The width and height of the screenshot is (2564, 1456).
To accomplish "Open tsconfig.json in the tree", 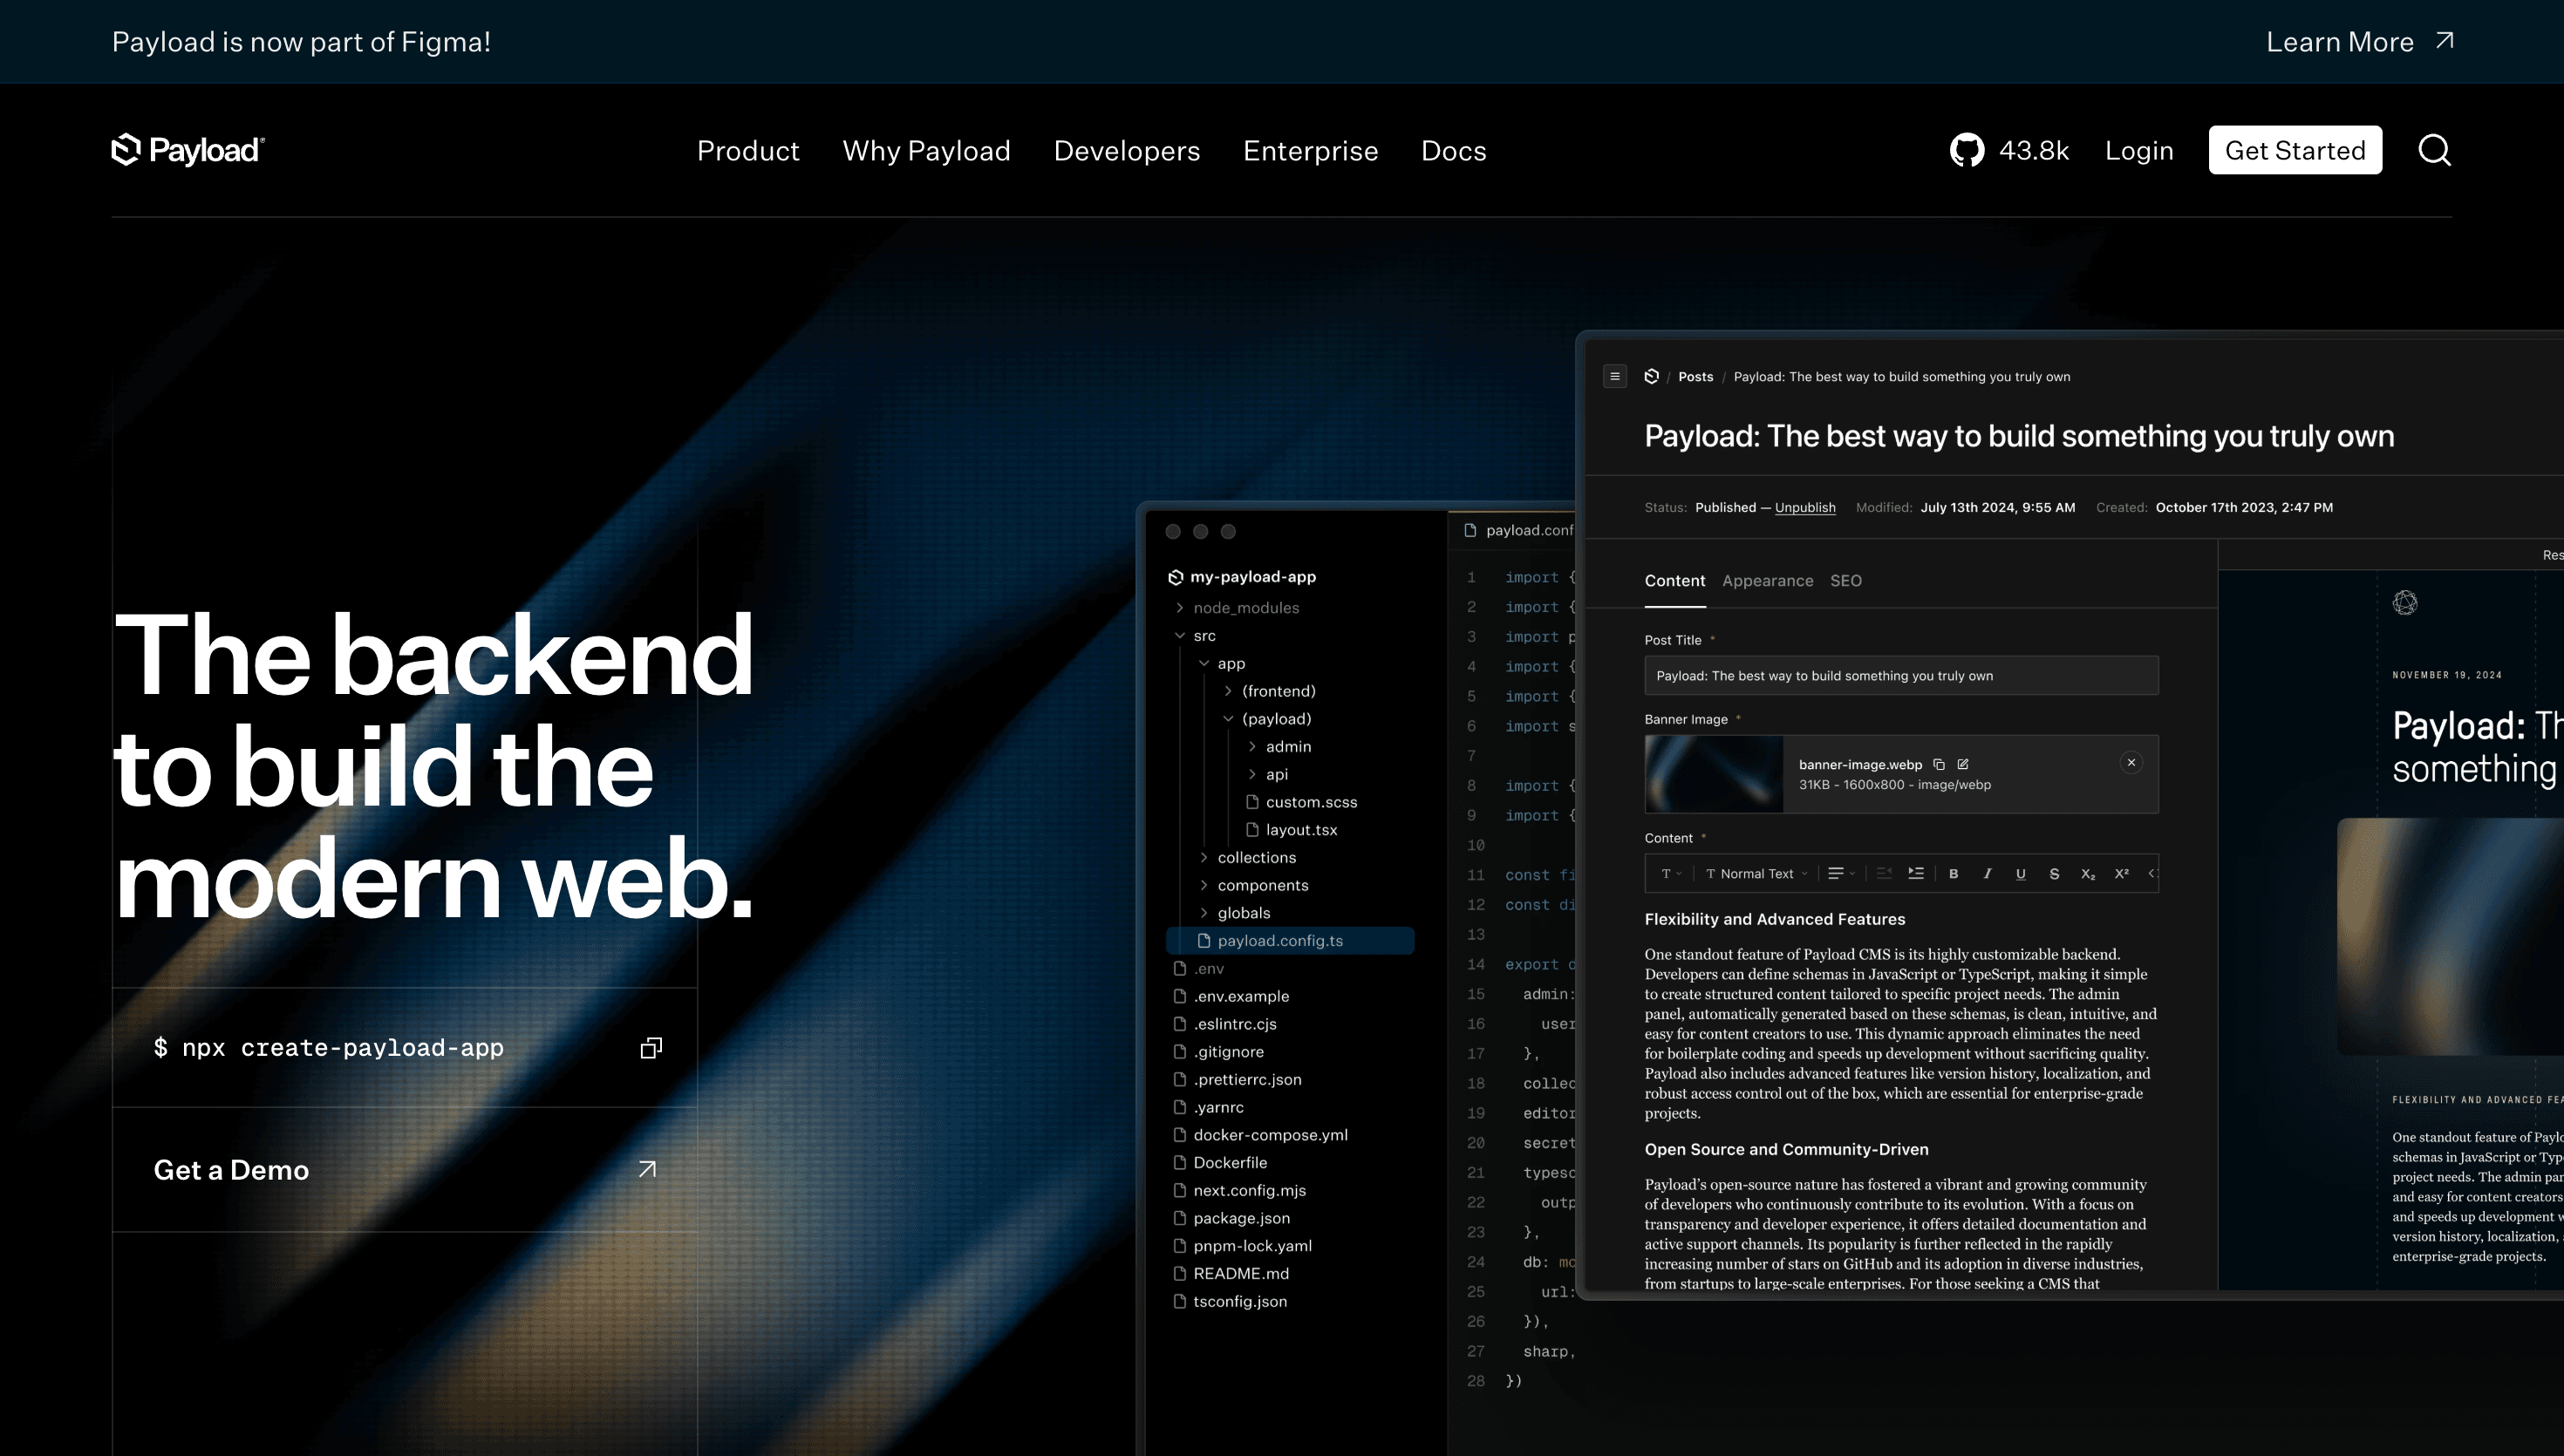I will tap(1229, 1301).
